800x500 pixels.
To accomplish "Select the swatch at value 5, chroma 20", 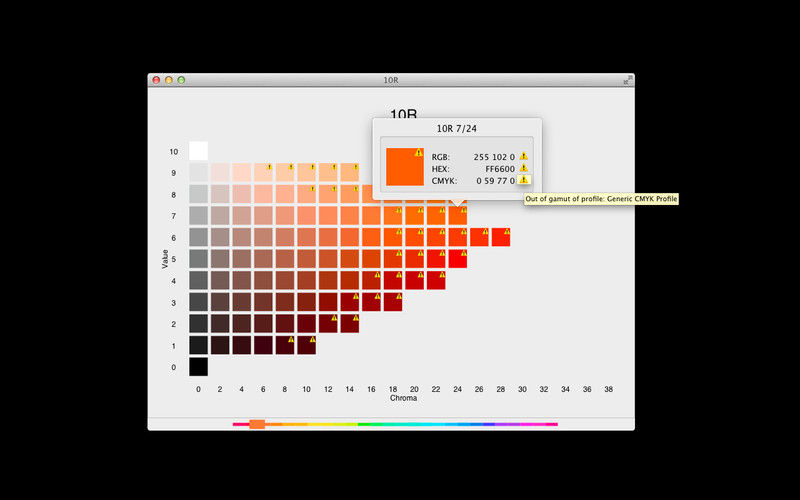I will pyautogui.click(x=415, y=259).
